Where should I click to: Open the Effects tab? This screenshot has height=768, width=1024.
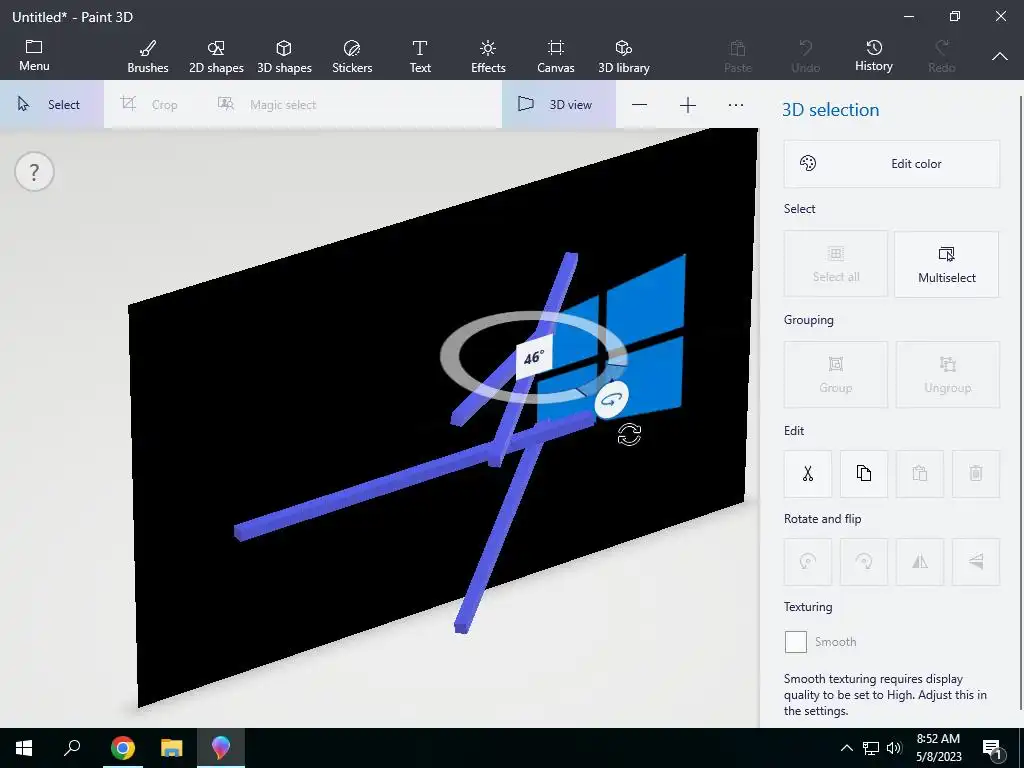point(488,57)
